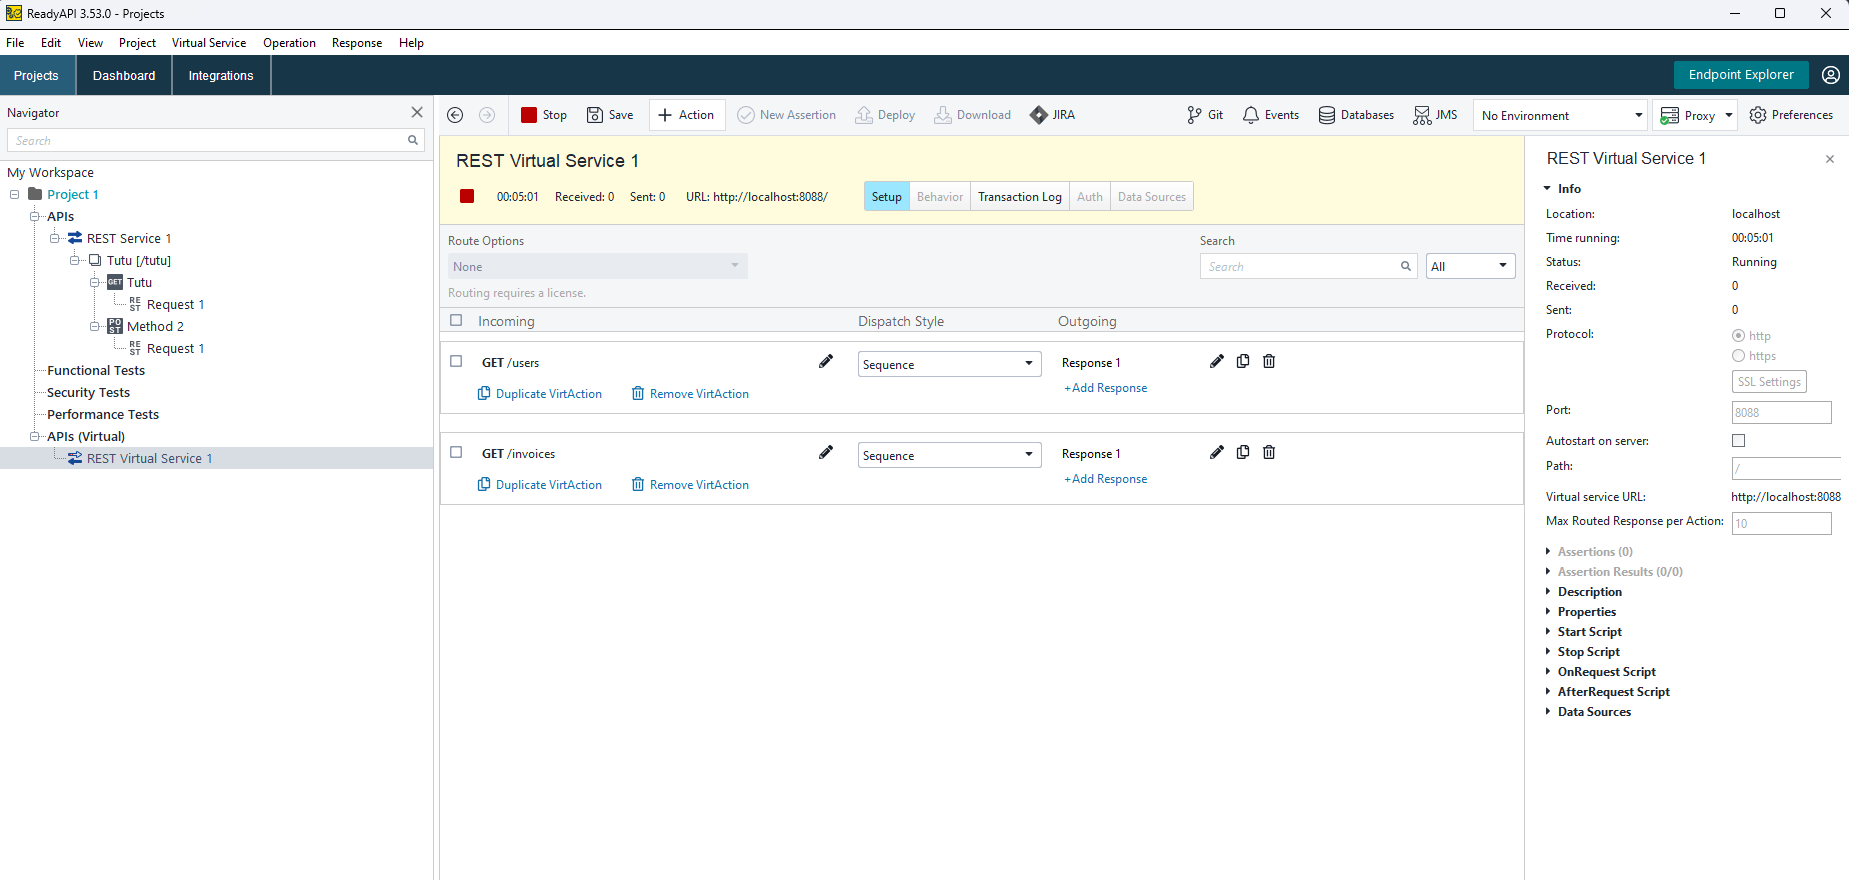Expand the Start Script section
1849x880 pixels.
click(x=1589, y=632)
